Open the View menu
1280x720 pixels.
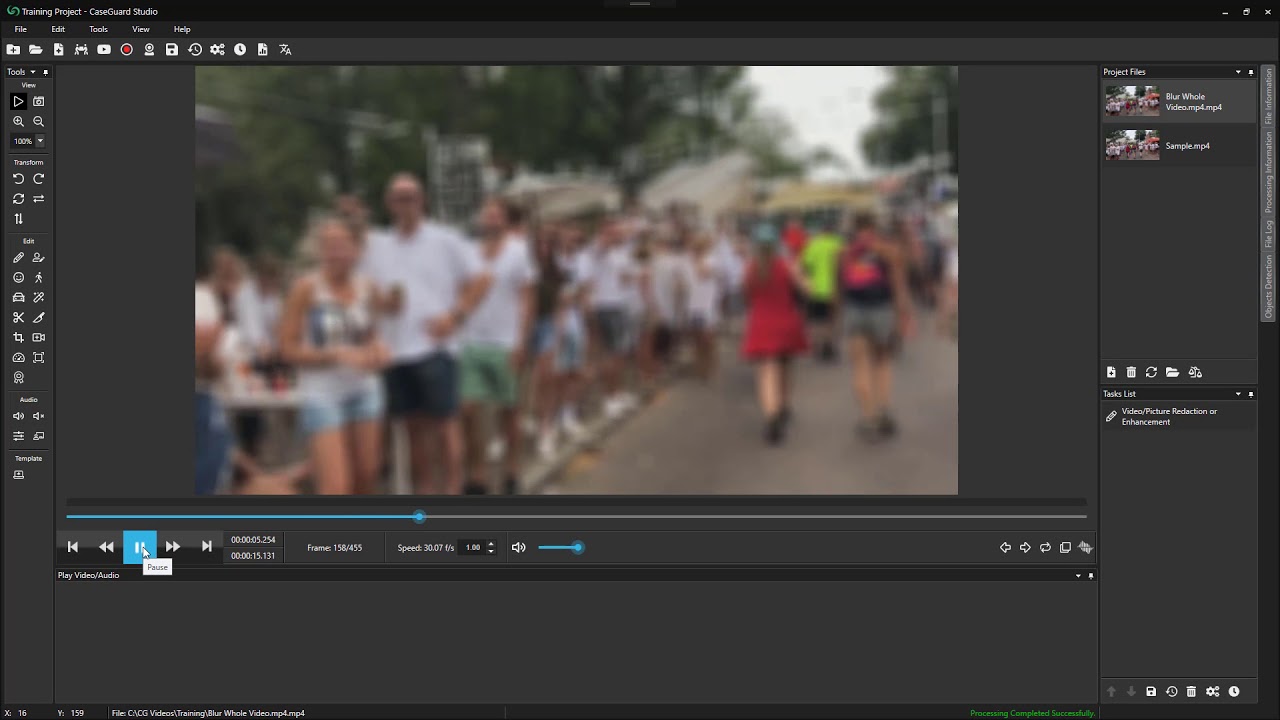point(141,29)
